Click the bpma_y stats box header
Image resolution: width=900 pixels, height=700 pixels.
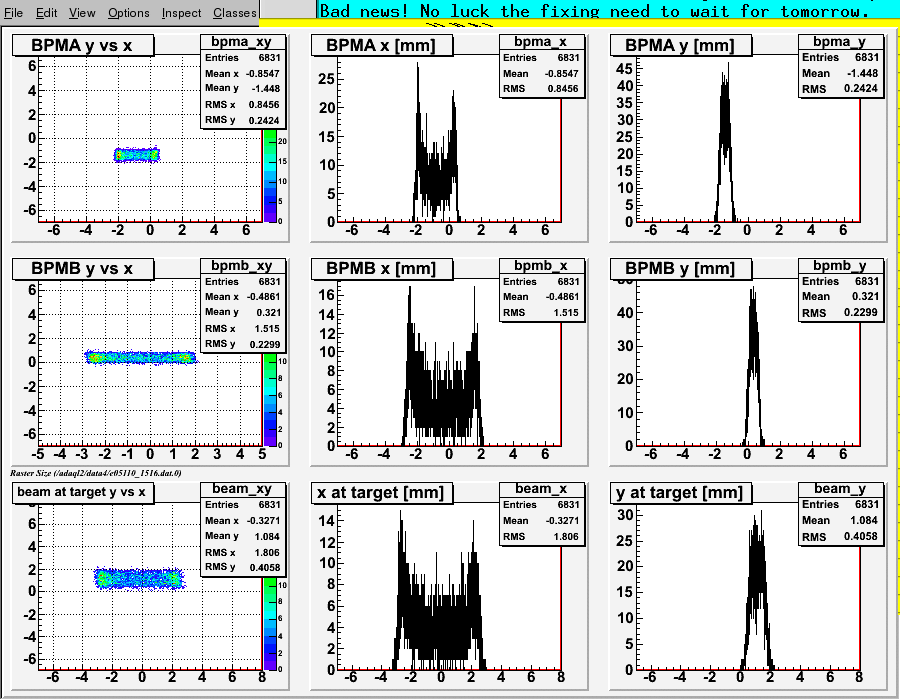tap(839, 41)
